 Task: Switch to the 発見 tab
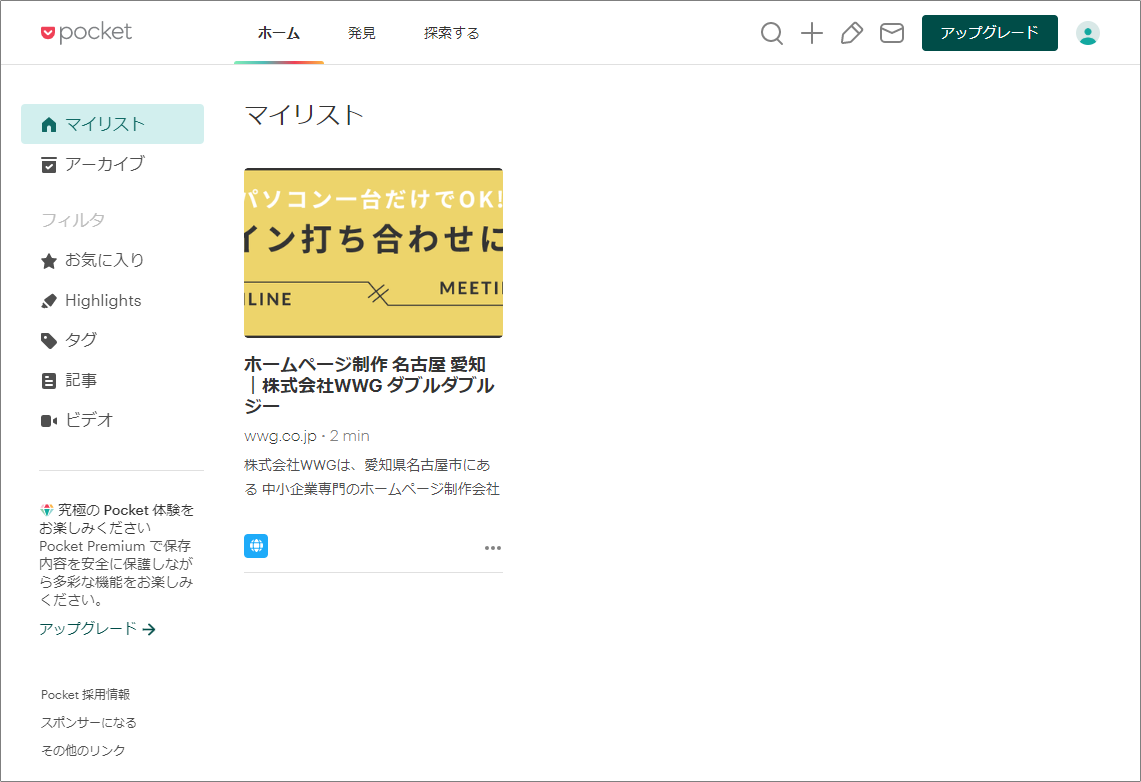click(362, 33)
